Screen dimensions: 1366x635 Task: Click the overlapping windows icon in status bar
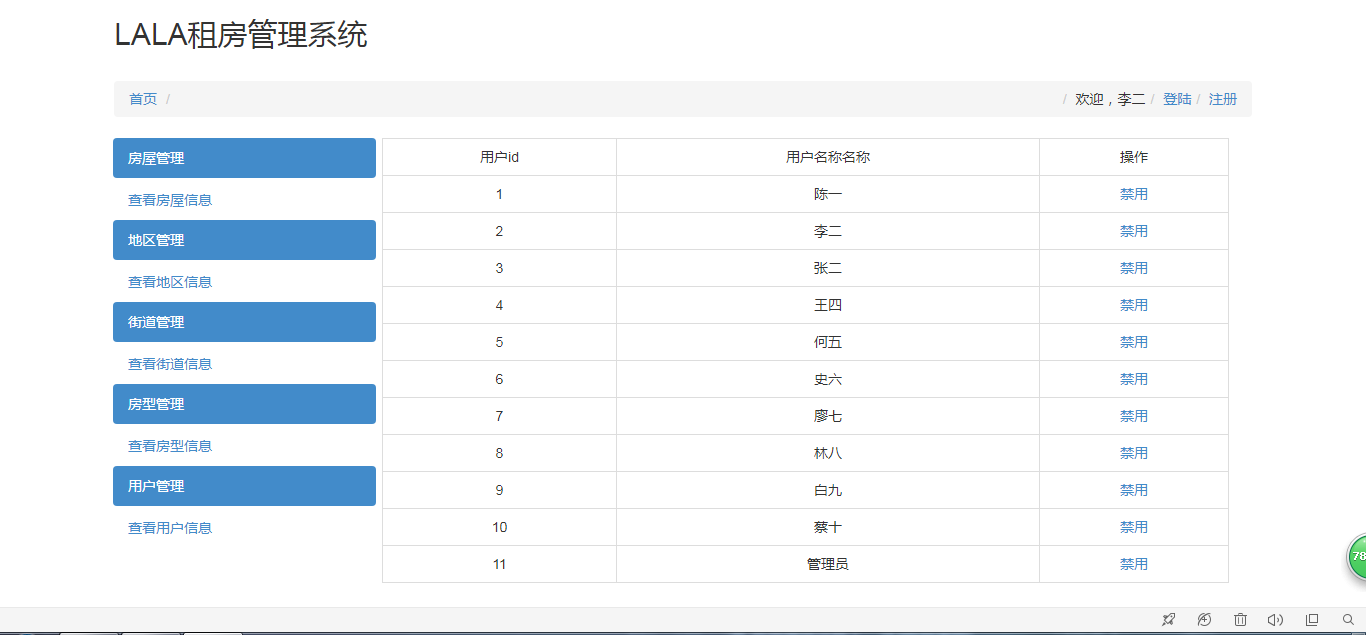pyautogui.click(x=1312, y=620)
